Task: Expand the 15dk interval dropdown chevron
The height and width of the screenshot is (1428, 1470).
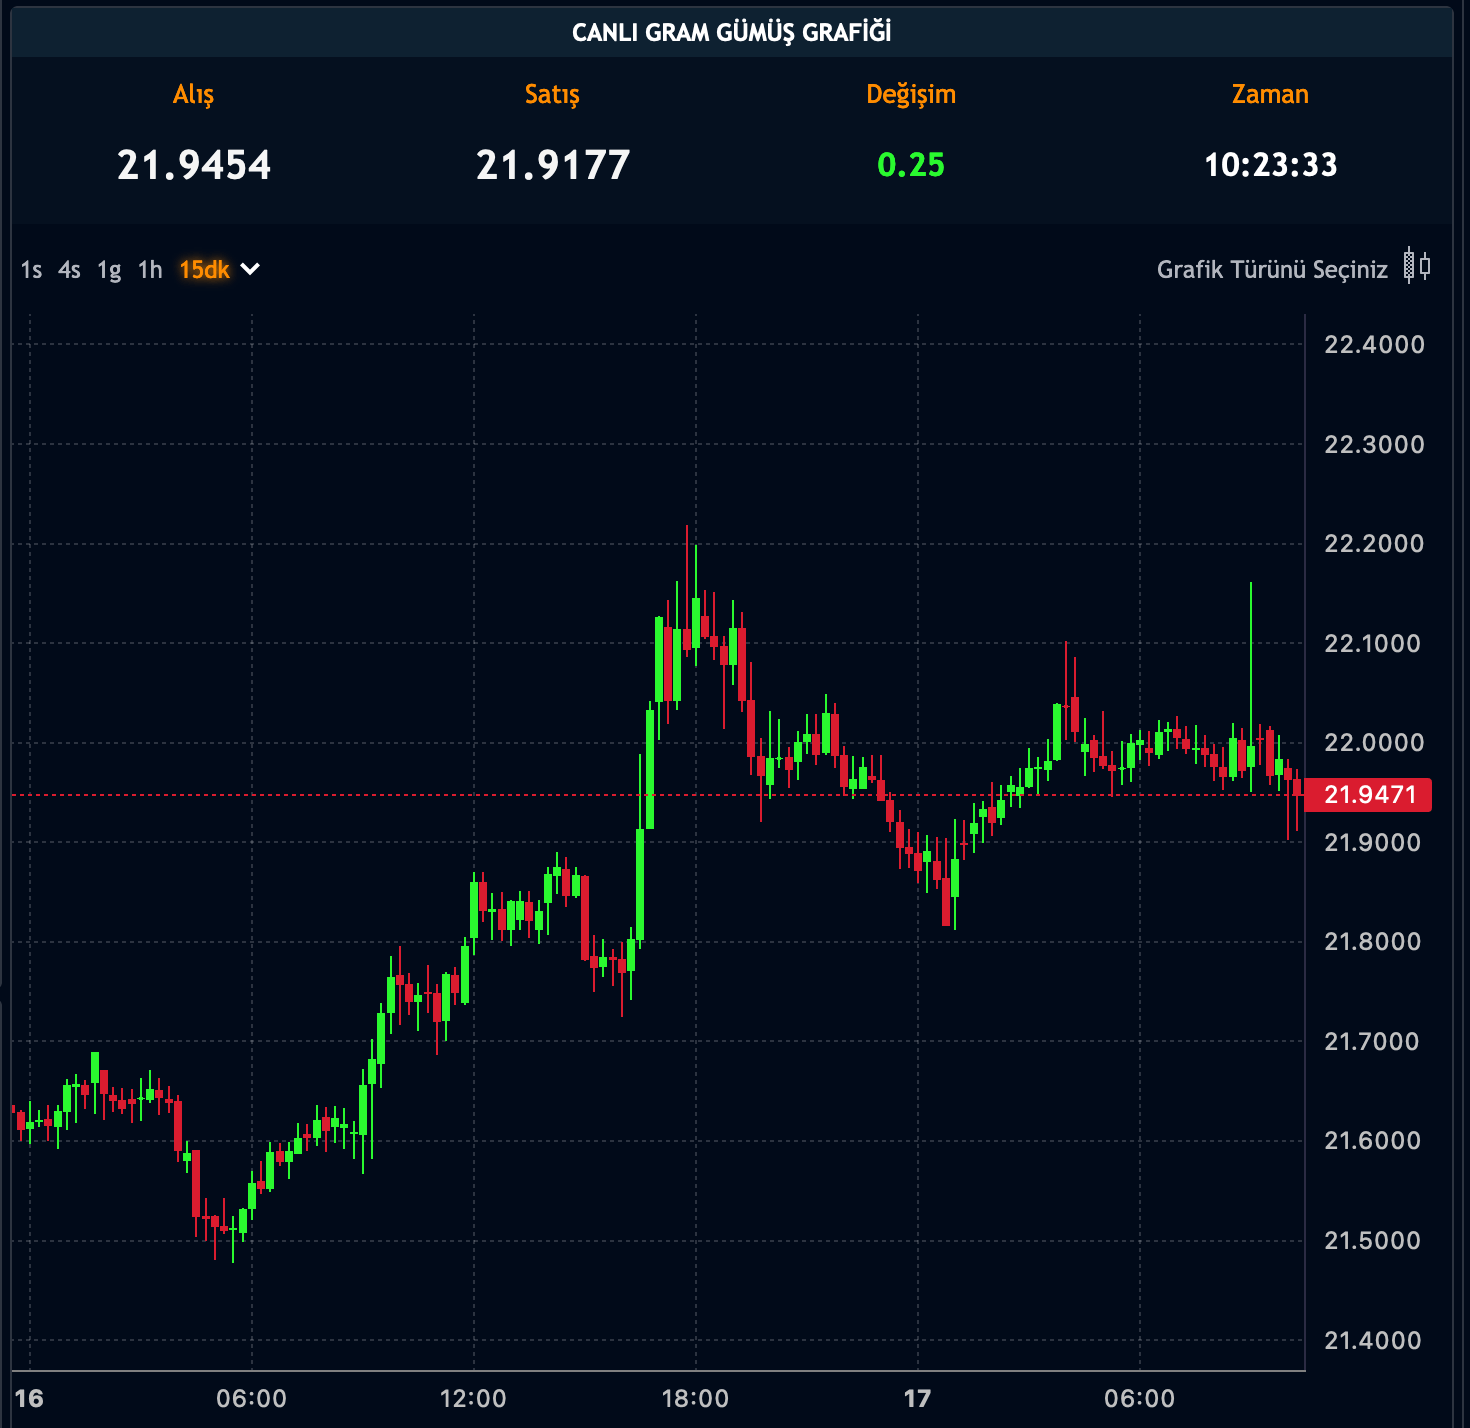Action: pyautogui.click(x=250, y=269)
